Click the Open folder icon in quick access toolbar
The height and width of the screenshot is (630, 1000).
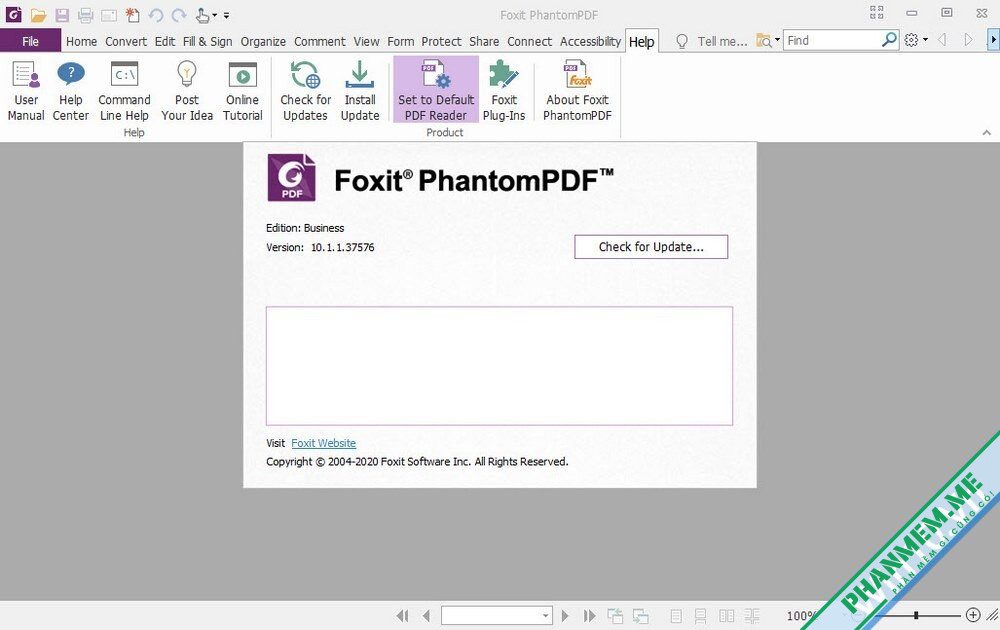tap(38, 15)
